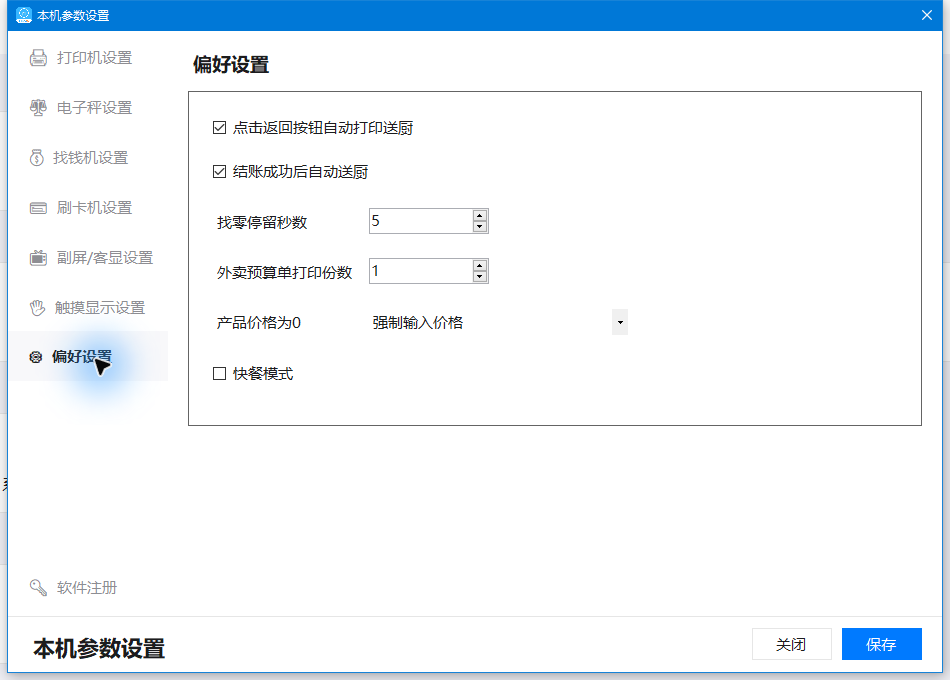950x680 pixels.
Task: Click the change machine money-bag icon
Action: tap(37, 158)
